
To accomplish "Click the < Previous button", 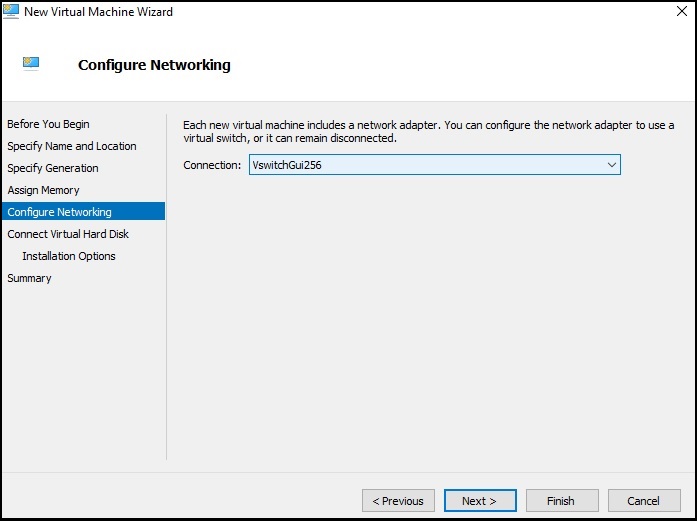I will click(x=398, y=501).
